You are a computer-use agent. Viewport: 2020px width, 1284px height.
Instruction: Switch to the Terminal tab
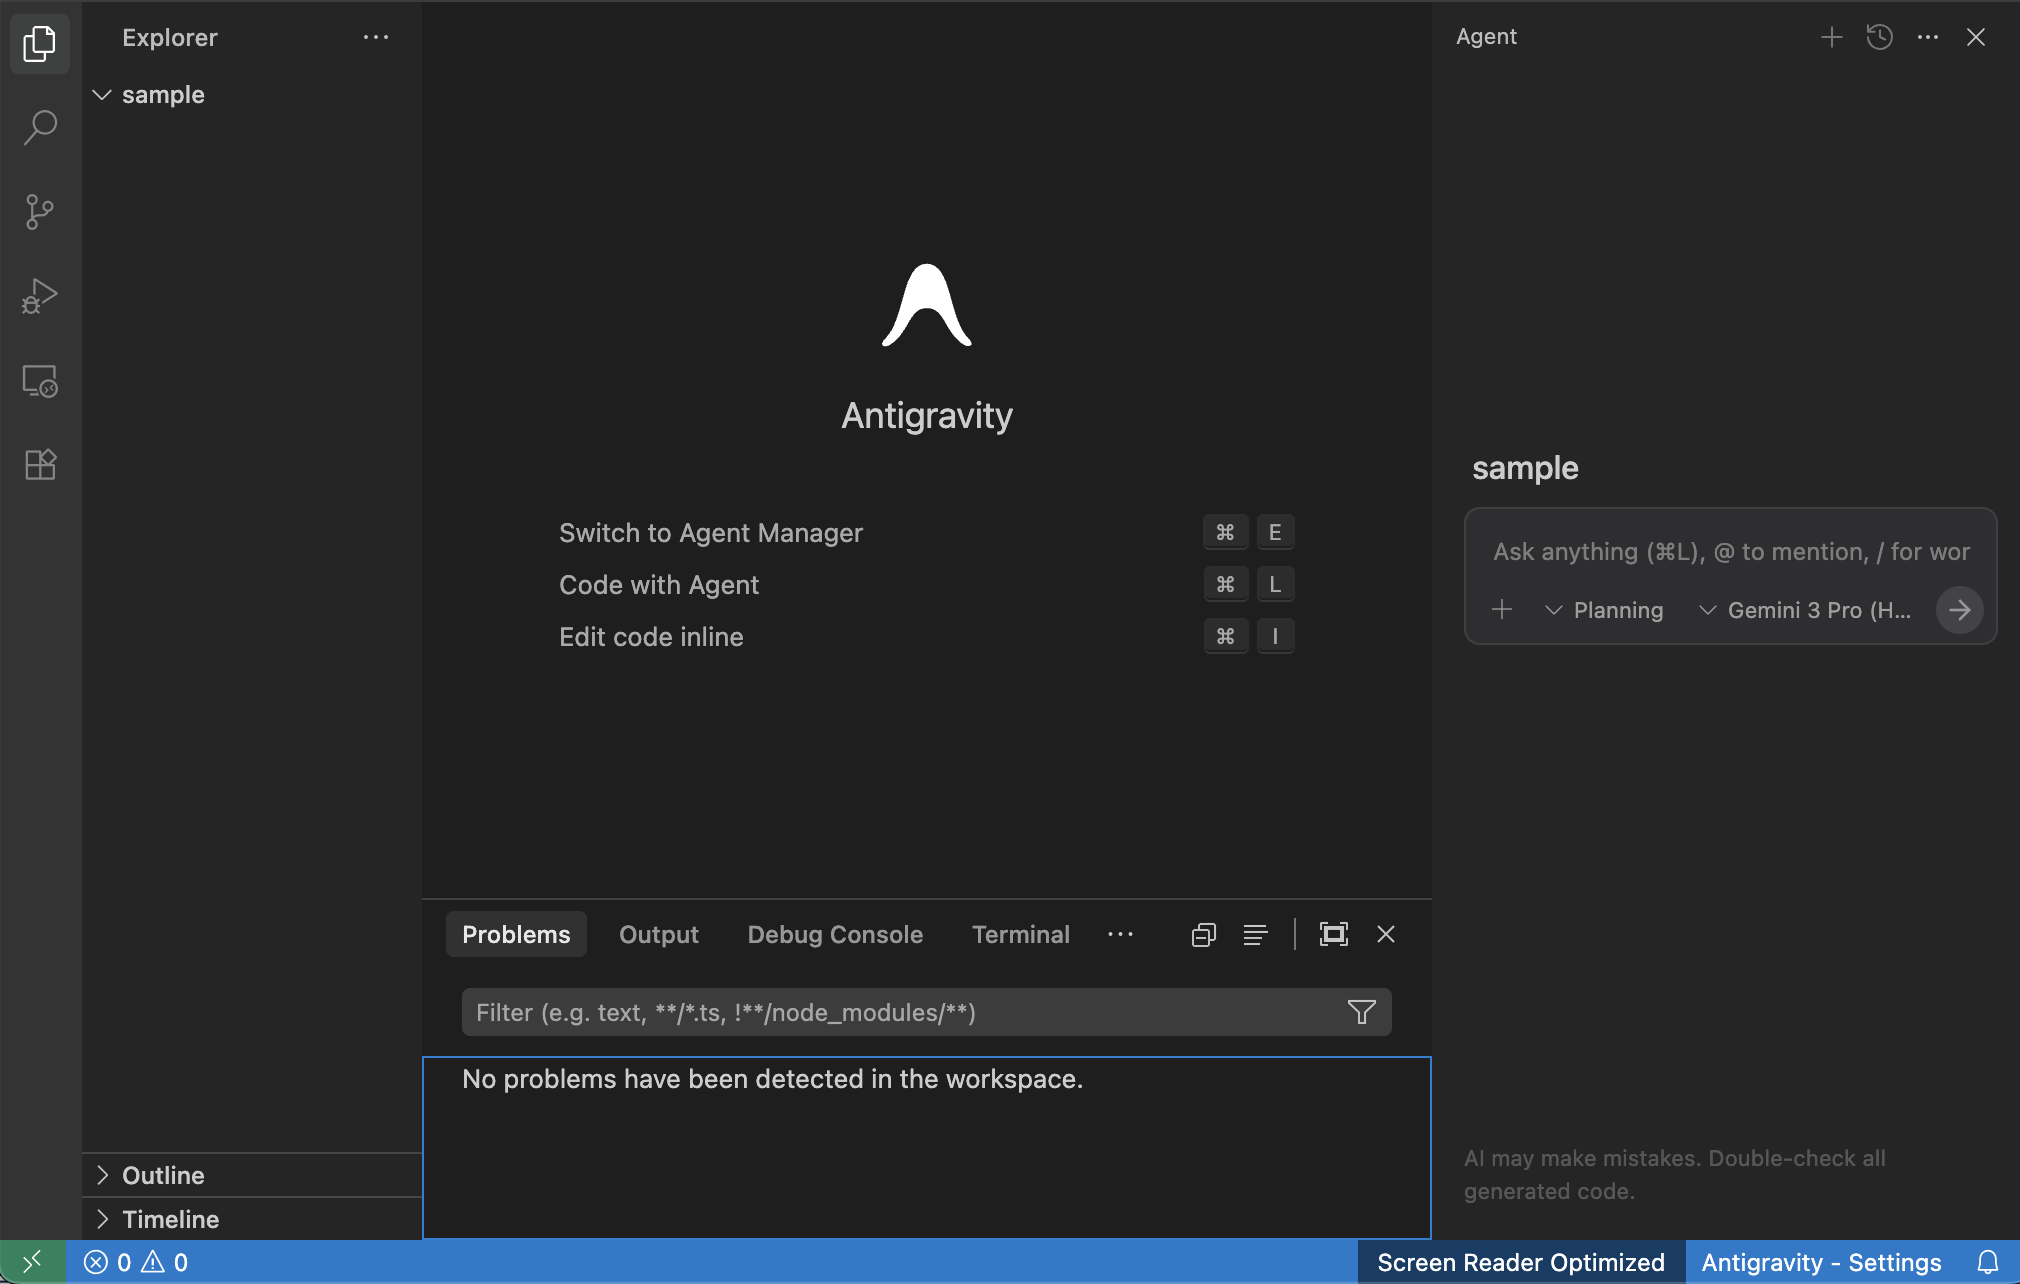point(1020,934)
